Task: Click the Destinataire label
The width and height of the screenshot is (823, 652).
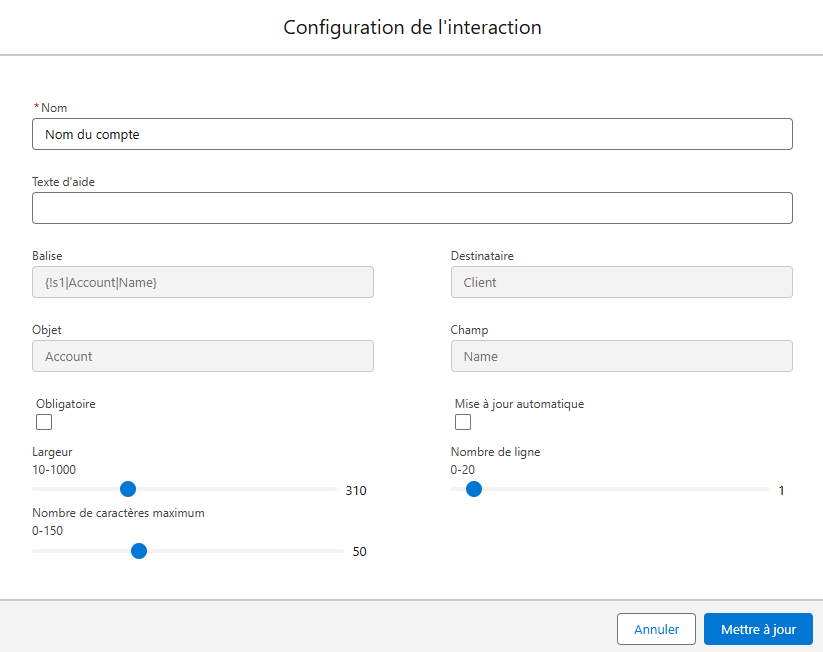Action: click(482, 256)
